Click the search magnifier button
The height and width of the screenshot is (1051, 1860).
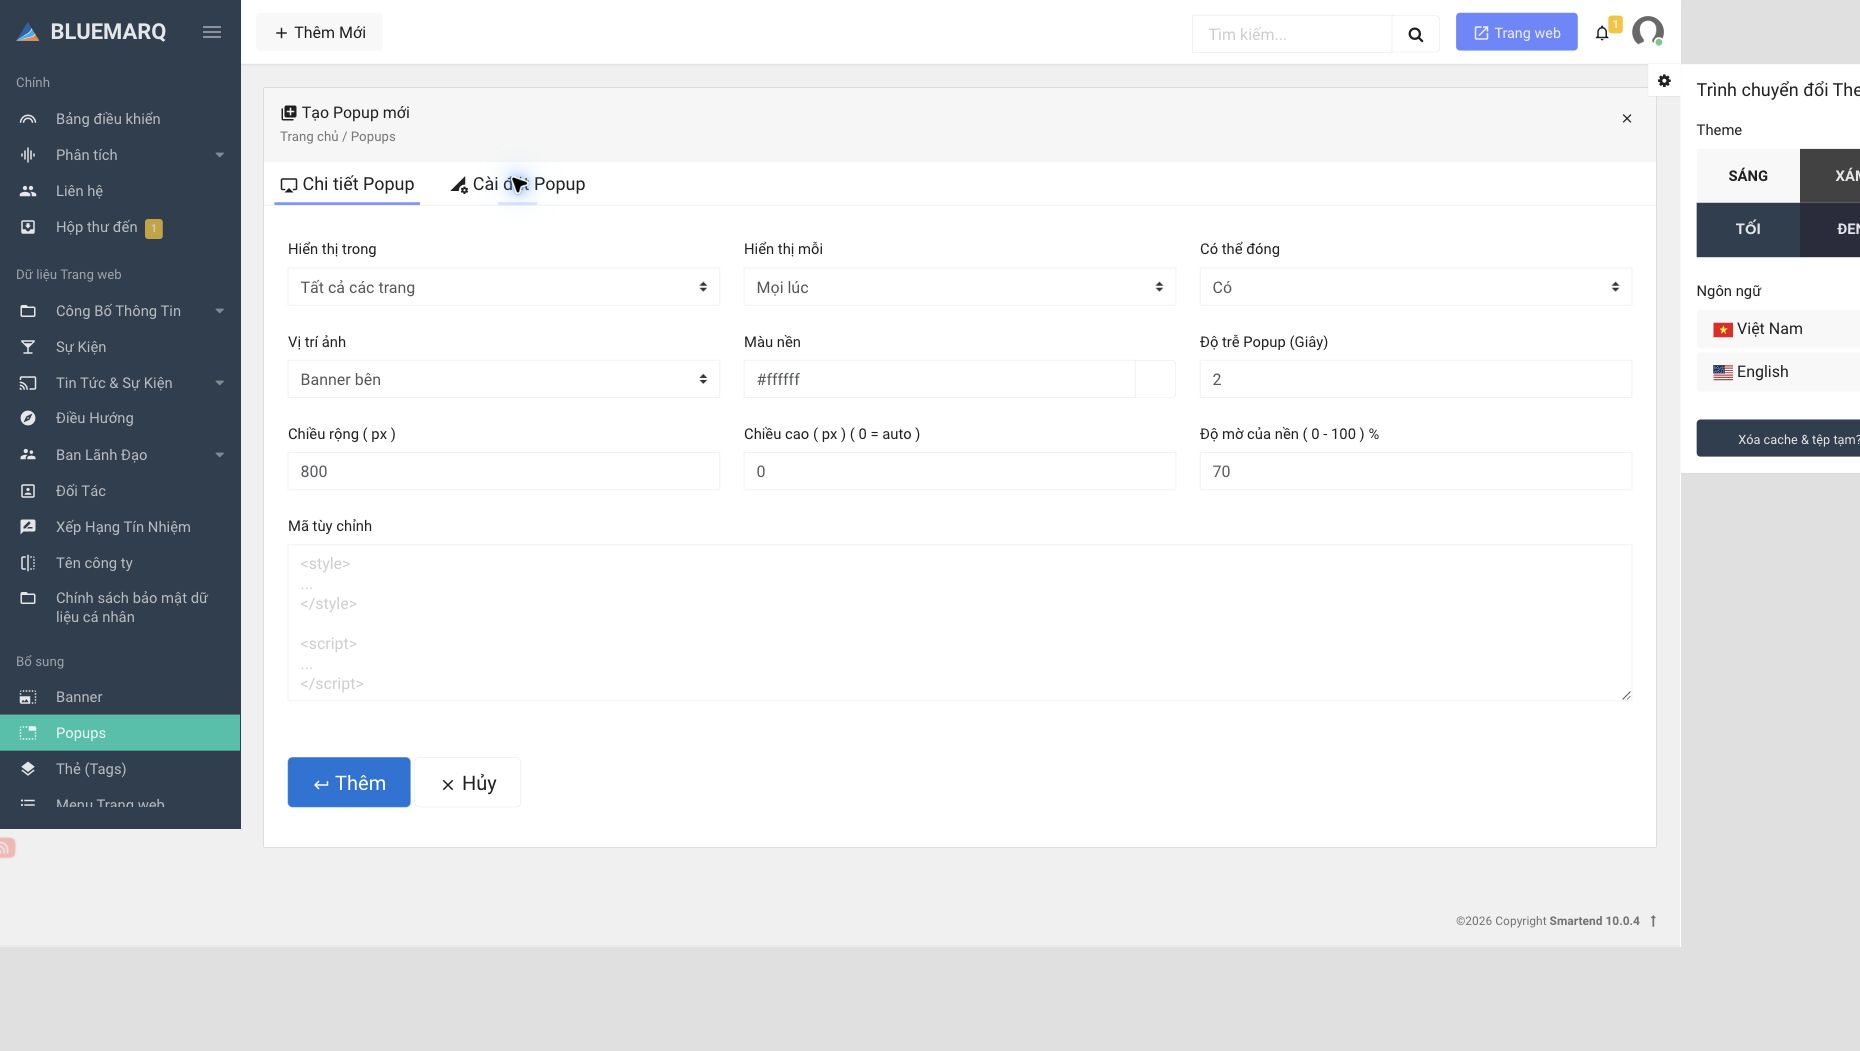[x=1416, y=34]
